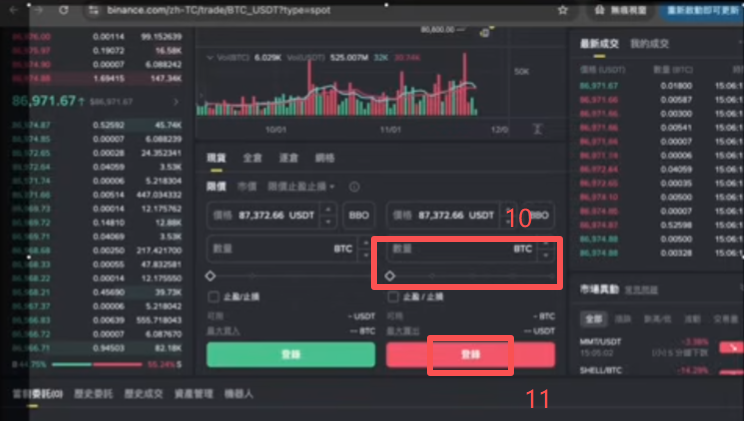Collapse the Vol(BTC) indicator chevron
The width and height of the screenshot is (744, 421).
click(x=210, y=57)
